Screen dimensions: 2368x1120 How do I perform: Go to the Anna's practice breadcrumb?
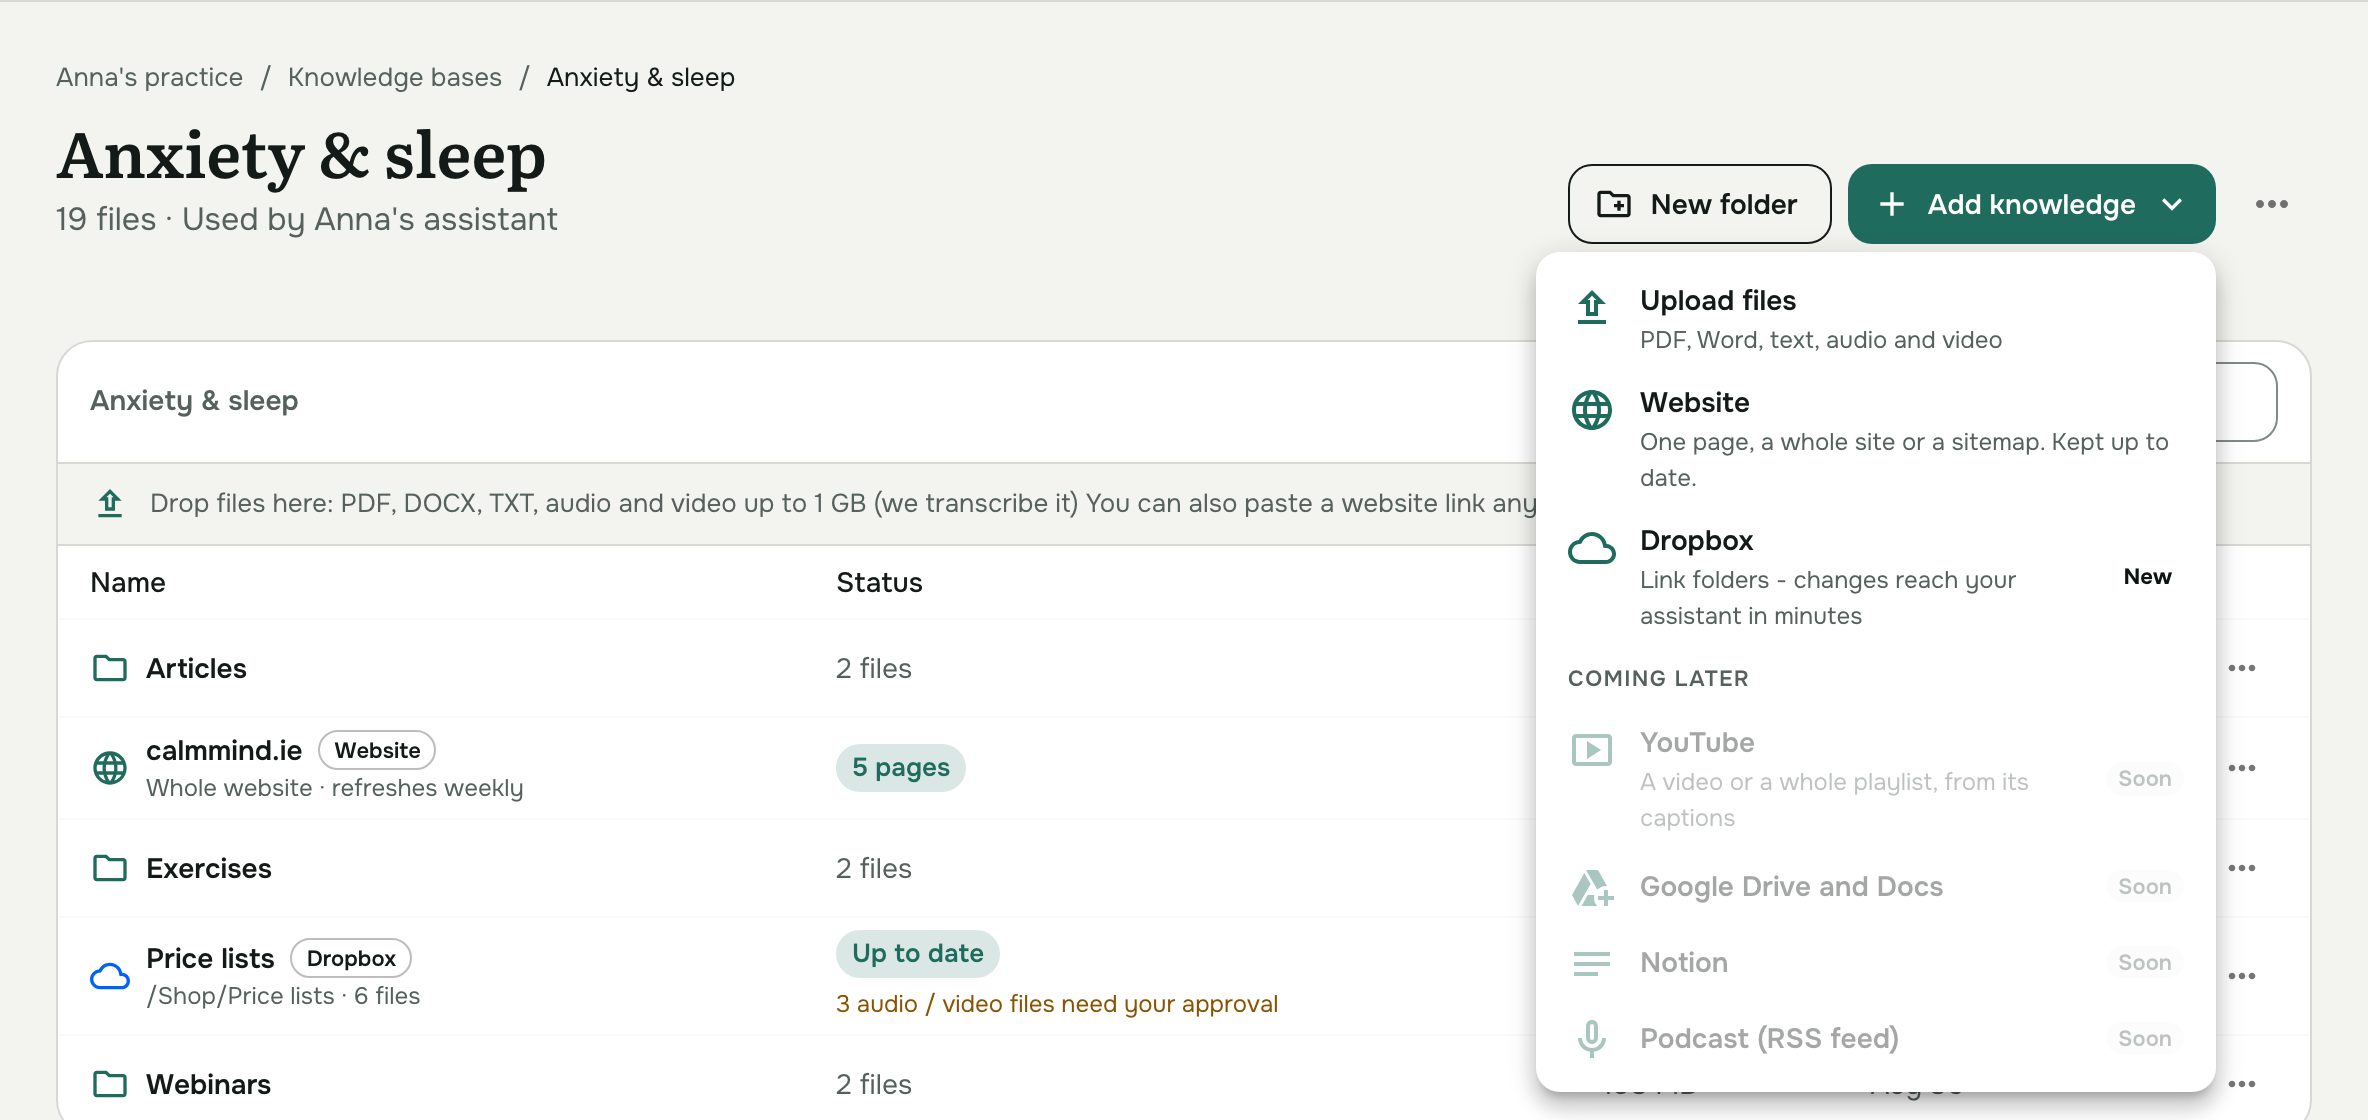click(149, 77)
